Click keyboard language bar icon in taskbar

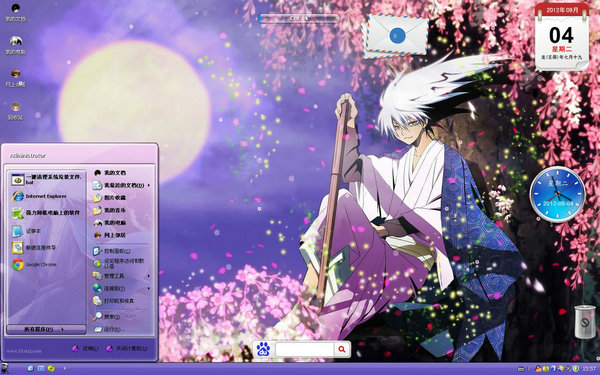[521, 369]
